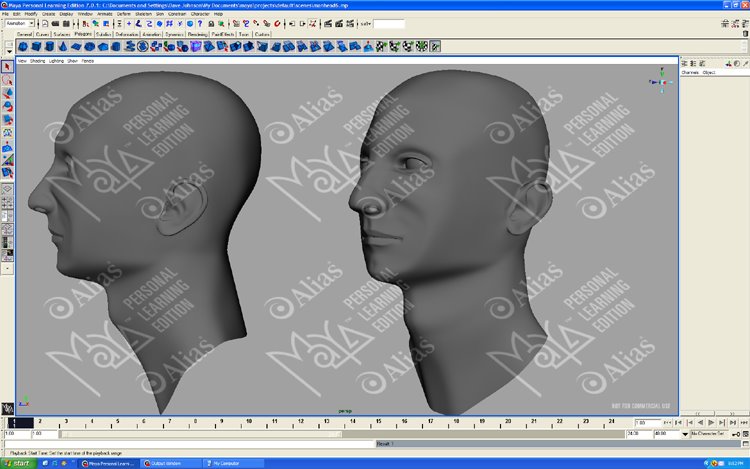This screenshot has width=750, height=469.
Task: Open the Animation menu set dropdown
Action: click(x=20, y=23)
